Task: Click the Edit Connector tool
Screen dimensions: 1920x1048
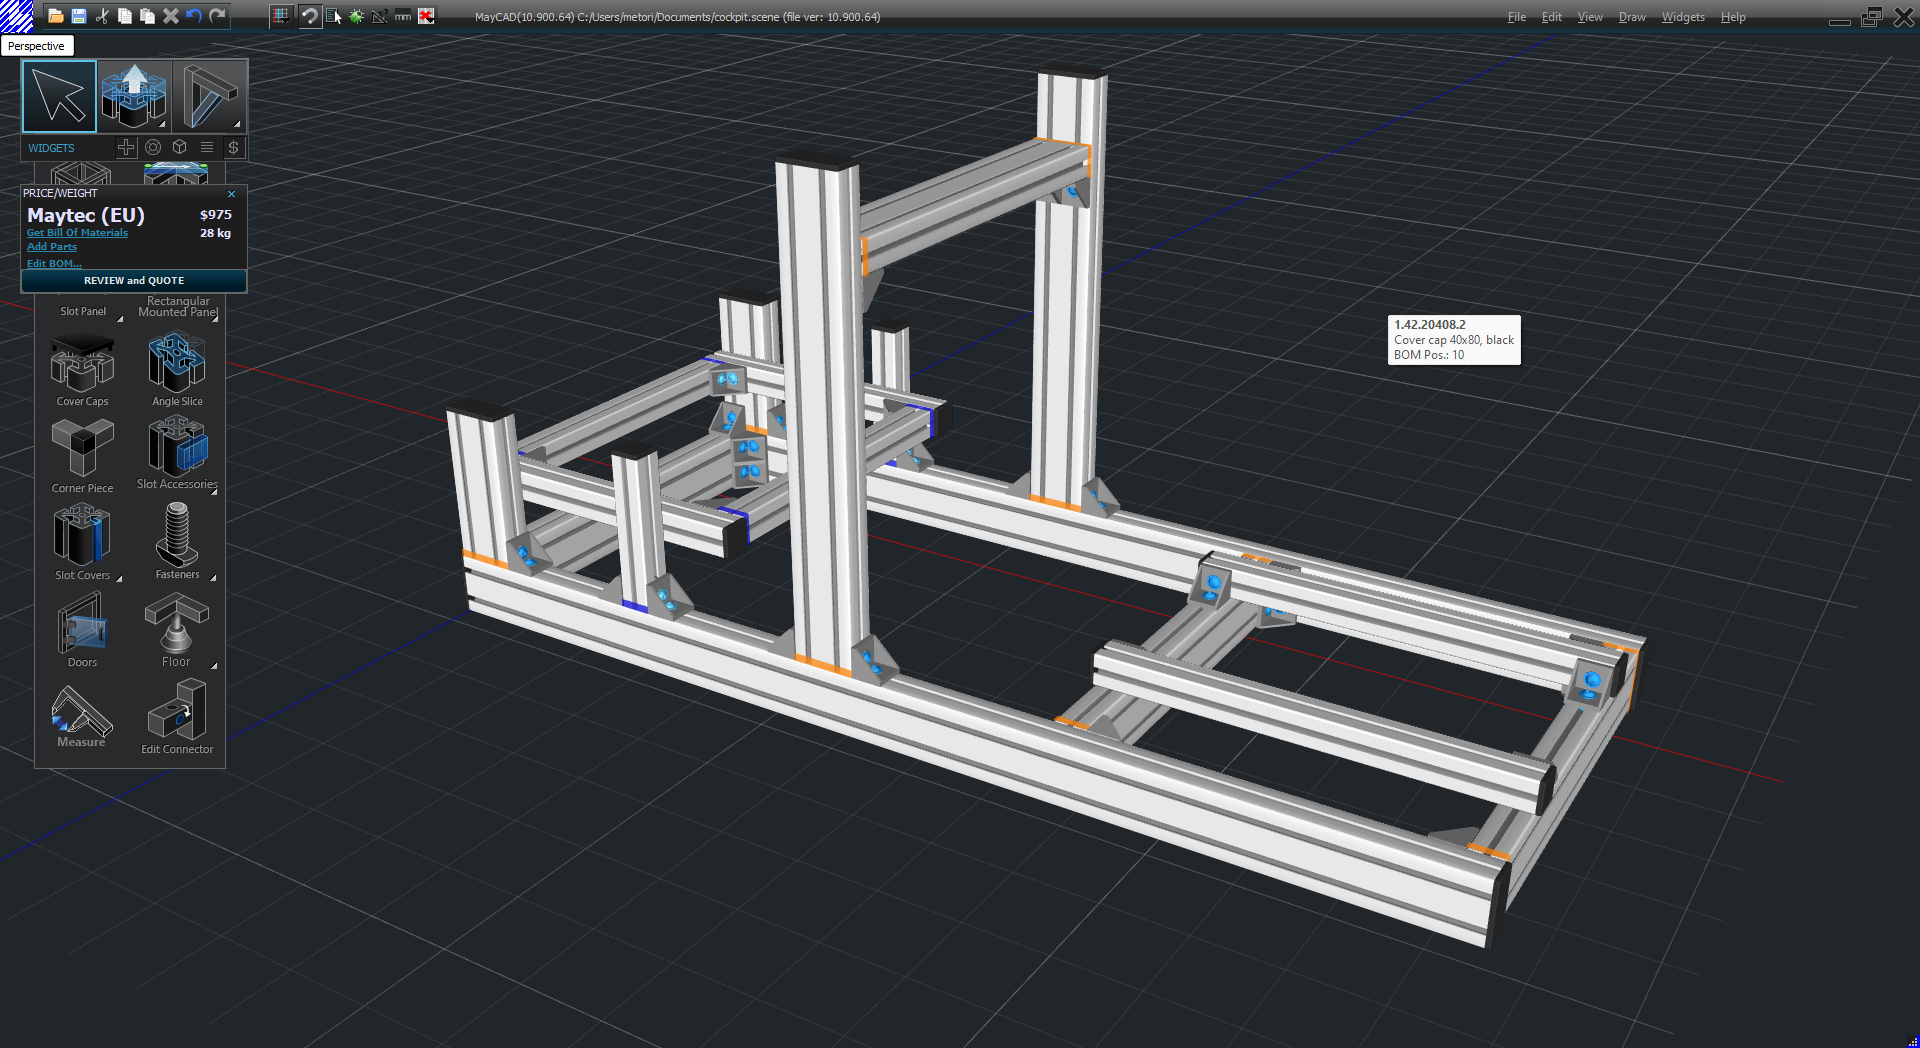Action: tap(177, 714)
